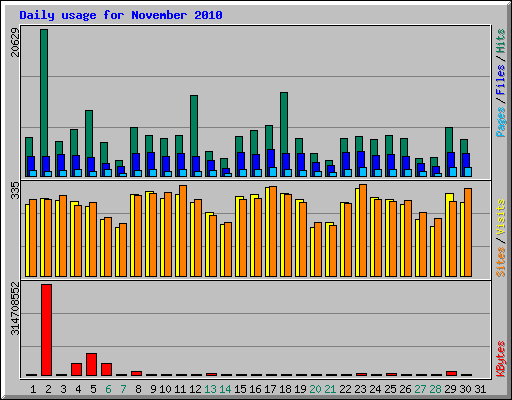Image resolution: width=512 pixels, height=400 pixels.
Task: Click the green hits bar for day 29
Action: point(449,140)
